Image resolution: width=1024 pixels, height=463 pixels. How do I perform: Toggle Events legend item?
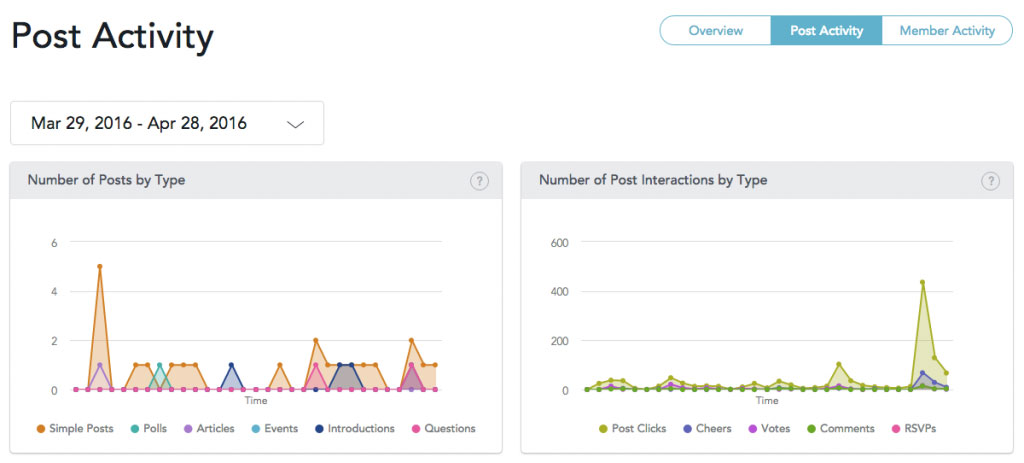tap(274, 429)
